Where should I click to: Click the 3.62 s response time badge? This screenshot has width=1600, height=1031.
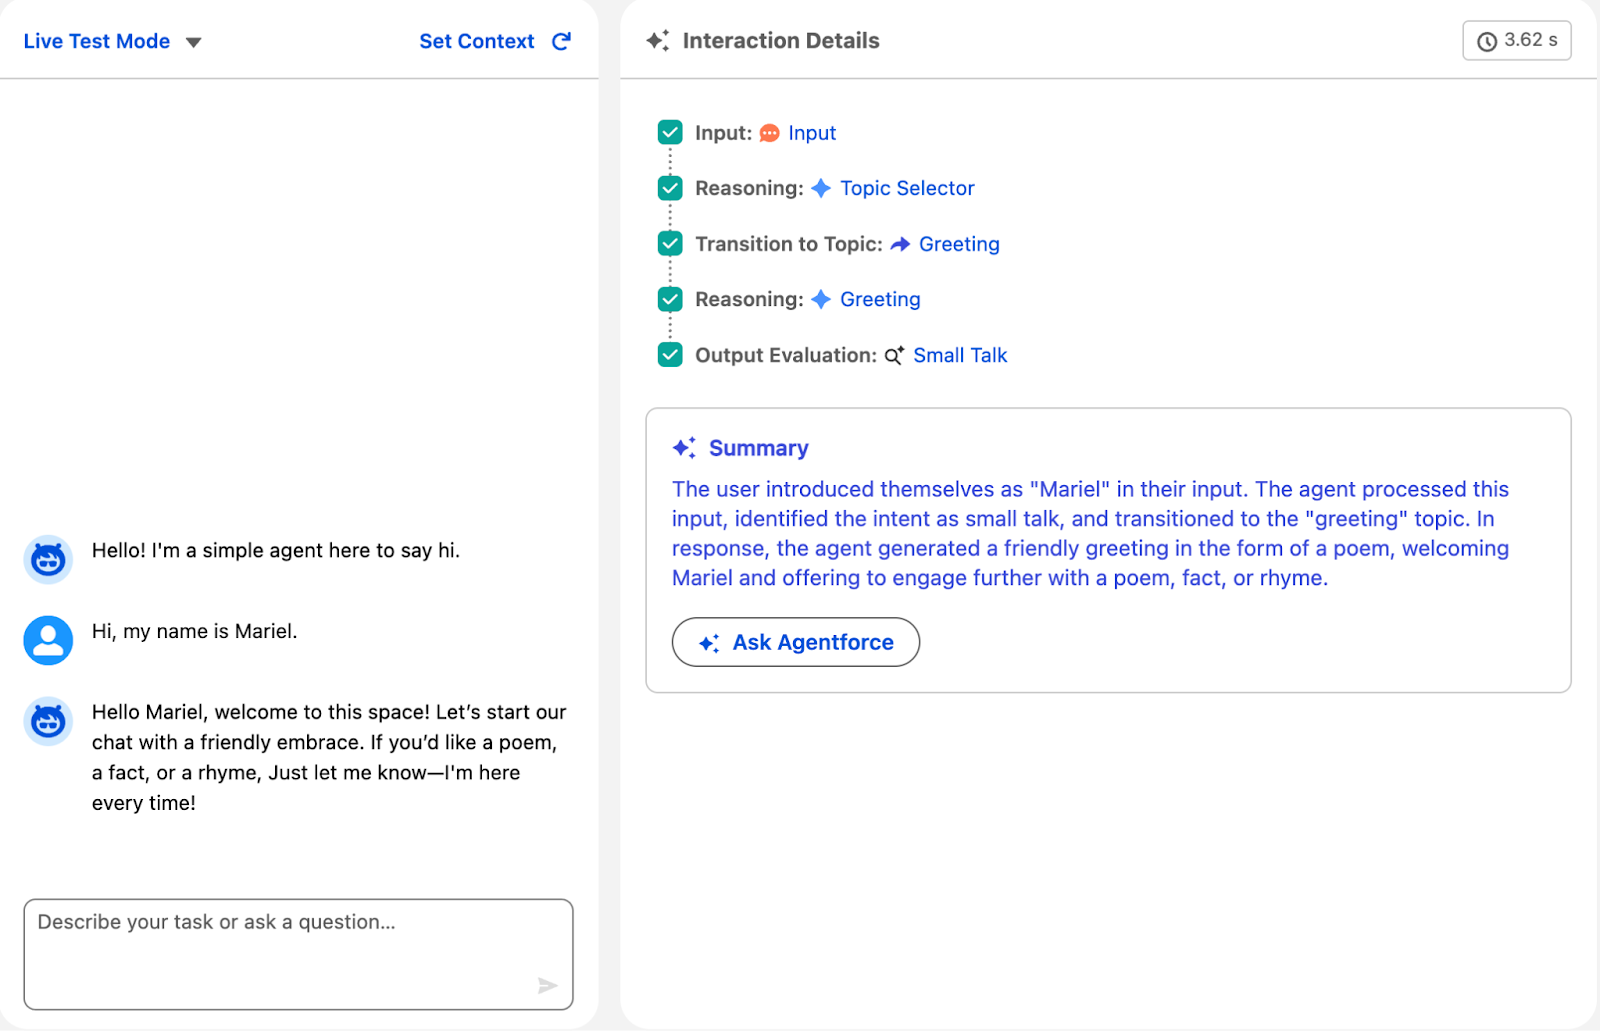(x=1516, y=41)
